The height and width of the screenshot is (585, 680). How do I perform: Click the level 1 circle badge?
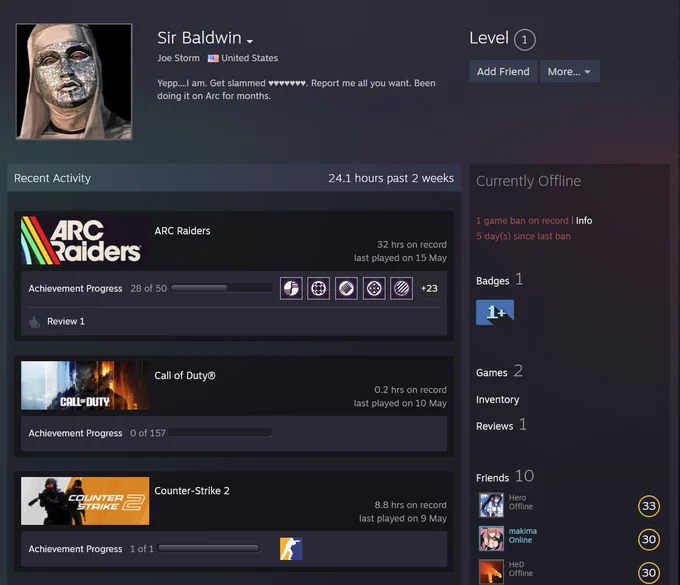[x=524, y=40]
